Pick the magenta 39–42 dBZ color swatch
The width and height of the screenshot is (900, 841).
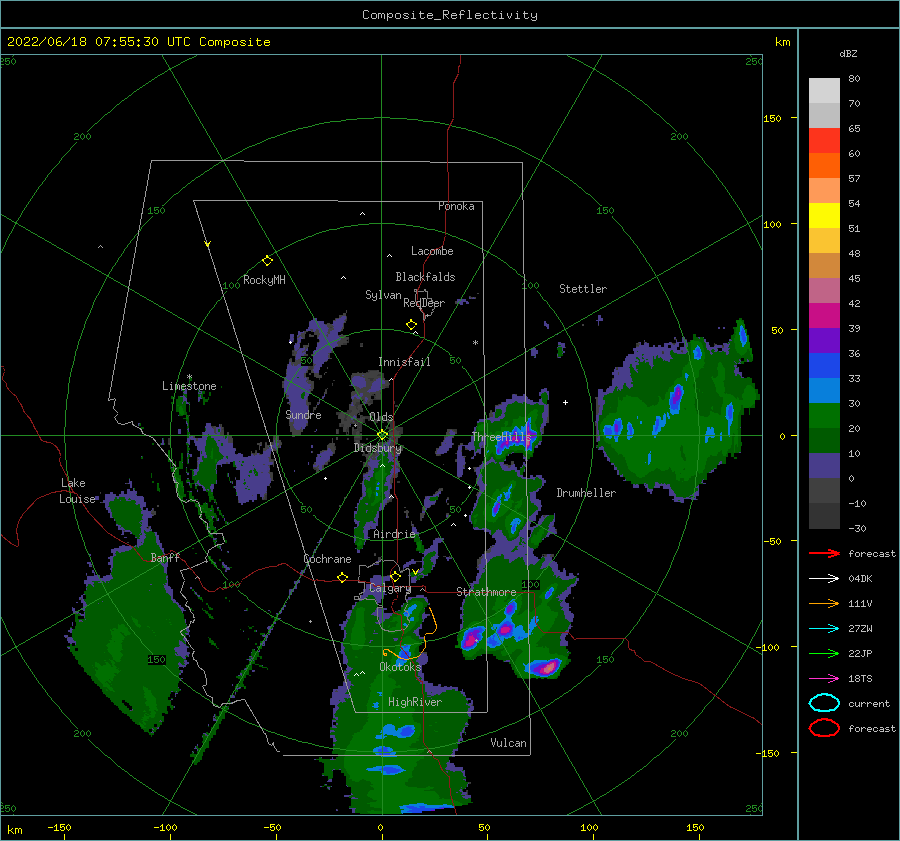(x=824, y=316)
